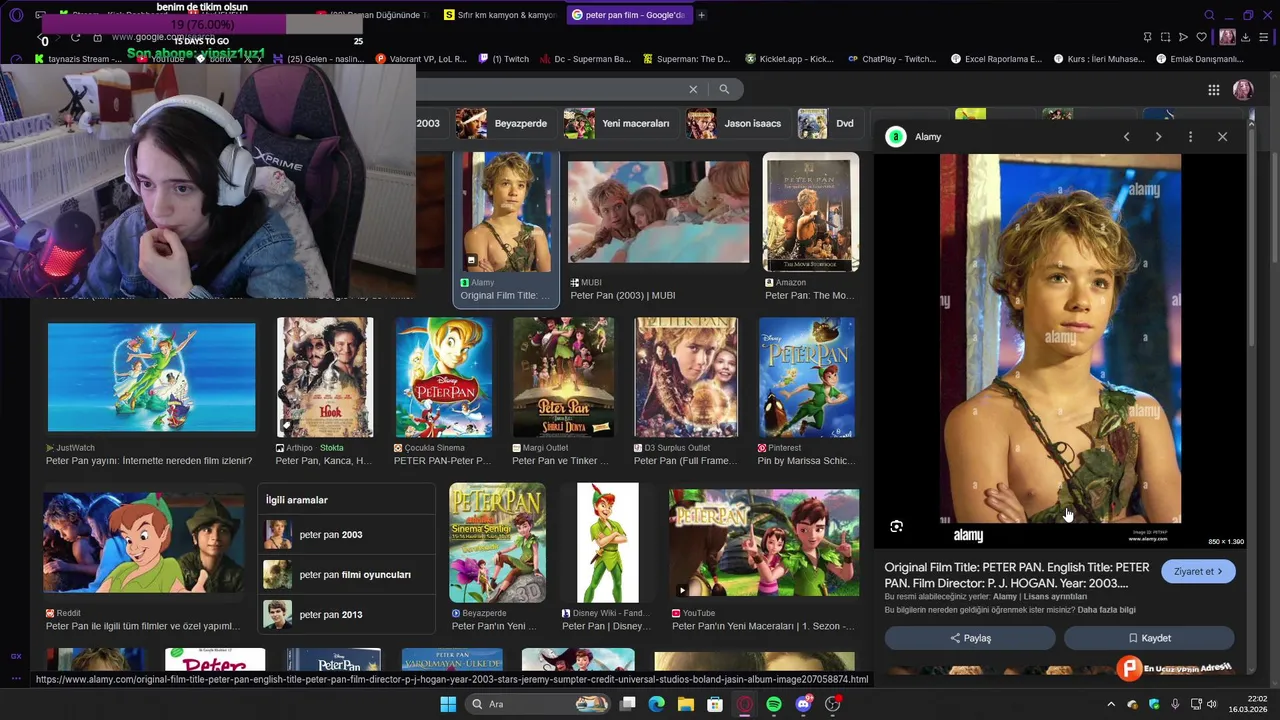Switch to the Sıfır km kamyon tab
This screenshot has height=720, width=1280.
pyautogui.click(x=499, y=15)
